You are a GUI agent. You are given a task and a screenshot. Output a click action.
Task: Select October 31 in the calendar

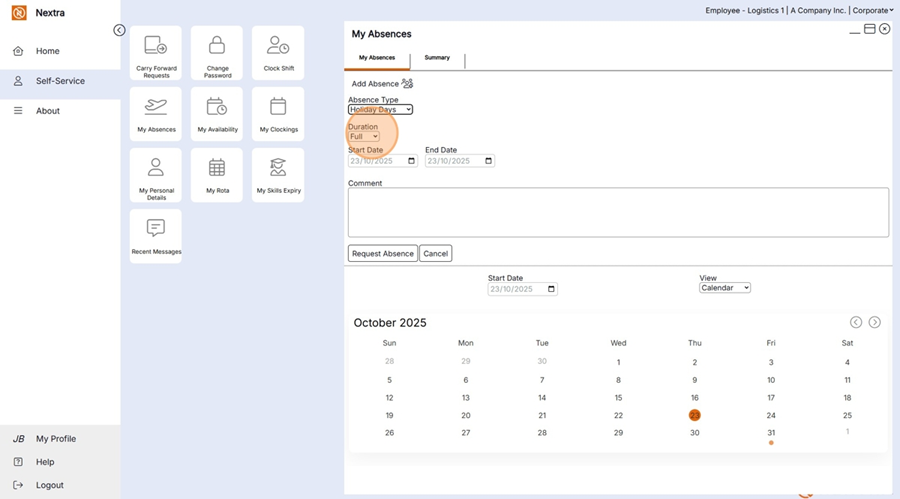(771, 433)
